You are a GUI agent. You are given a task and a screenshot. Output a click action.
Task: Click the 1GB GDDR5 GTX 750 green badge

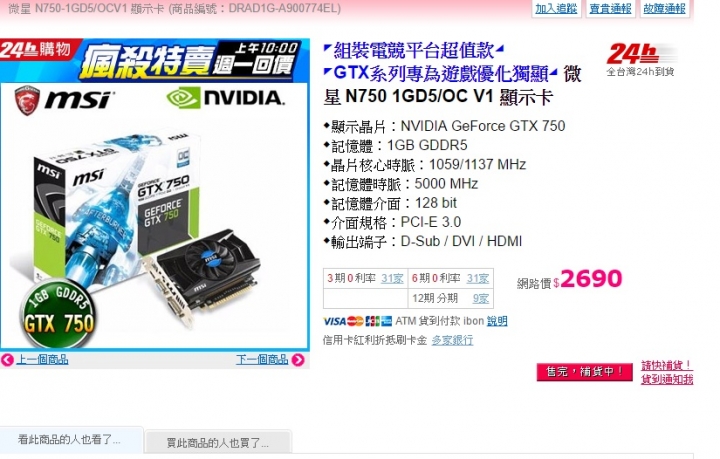pyautogui.click(x=58, y=313)
